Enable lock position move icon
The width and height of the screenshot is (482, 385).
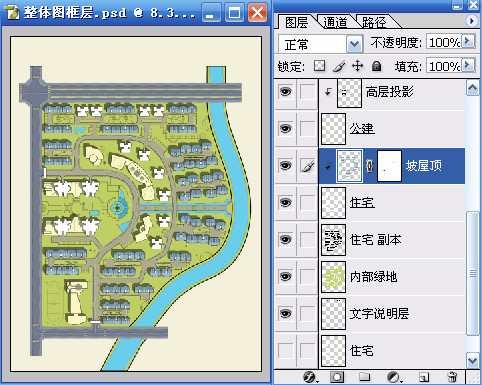(357, 66)
